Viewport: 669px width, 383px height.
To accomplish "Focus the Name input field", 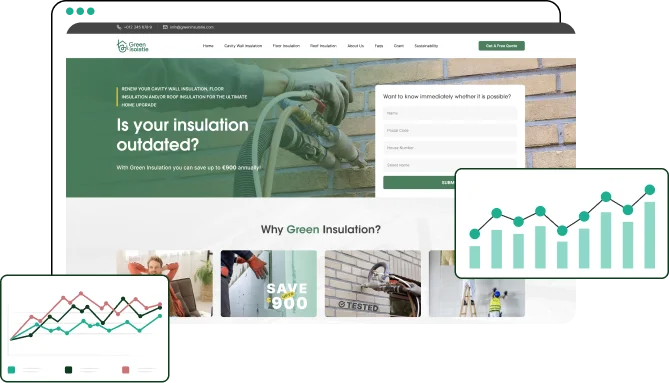I will [450, 113].
